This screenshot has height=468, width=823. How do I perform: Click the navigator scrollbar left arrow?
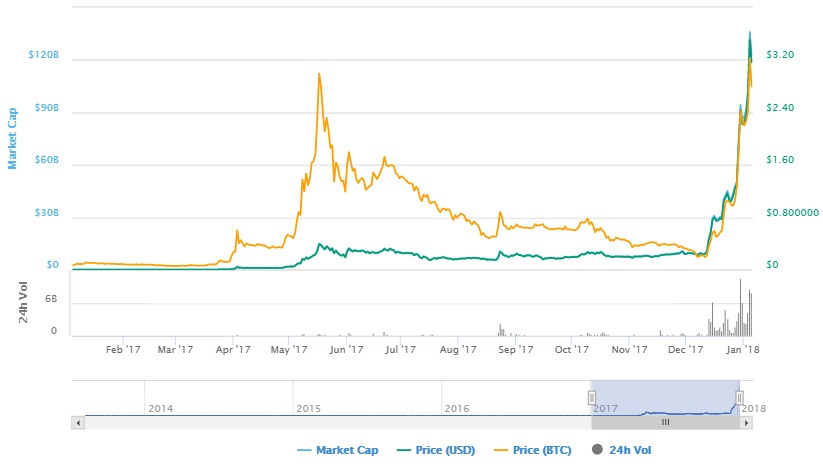click(x=78, y=423)
